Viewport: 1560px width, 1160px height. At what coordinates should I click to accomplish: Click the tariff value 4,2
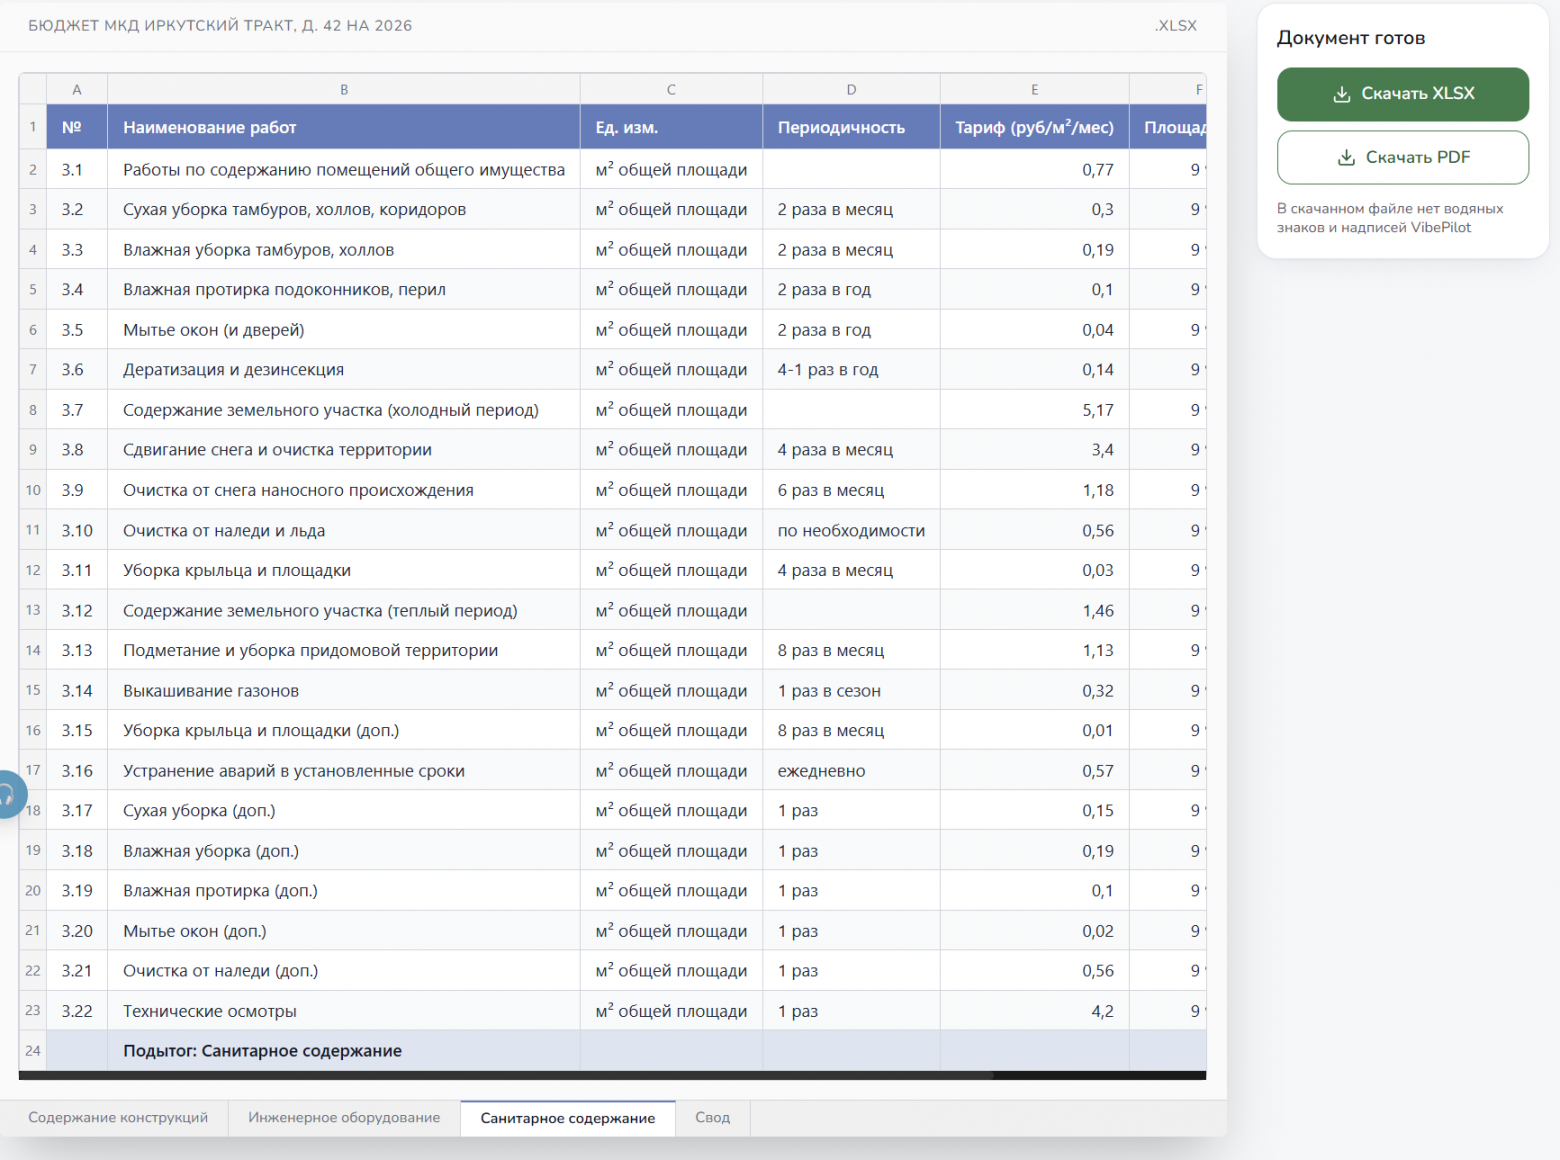click(x=1035, y=1011)
